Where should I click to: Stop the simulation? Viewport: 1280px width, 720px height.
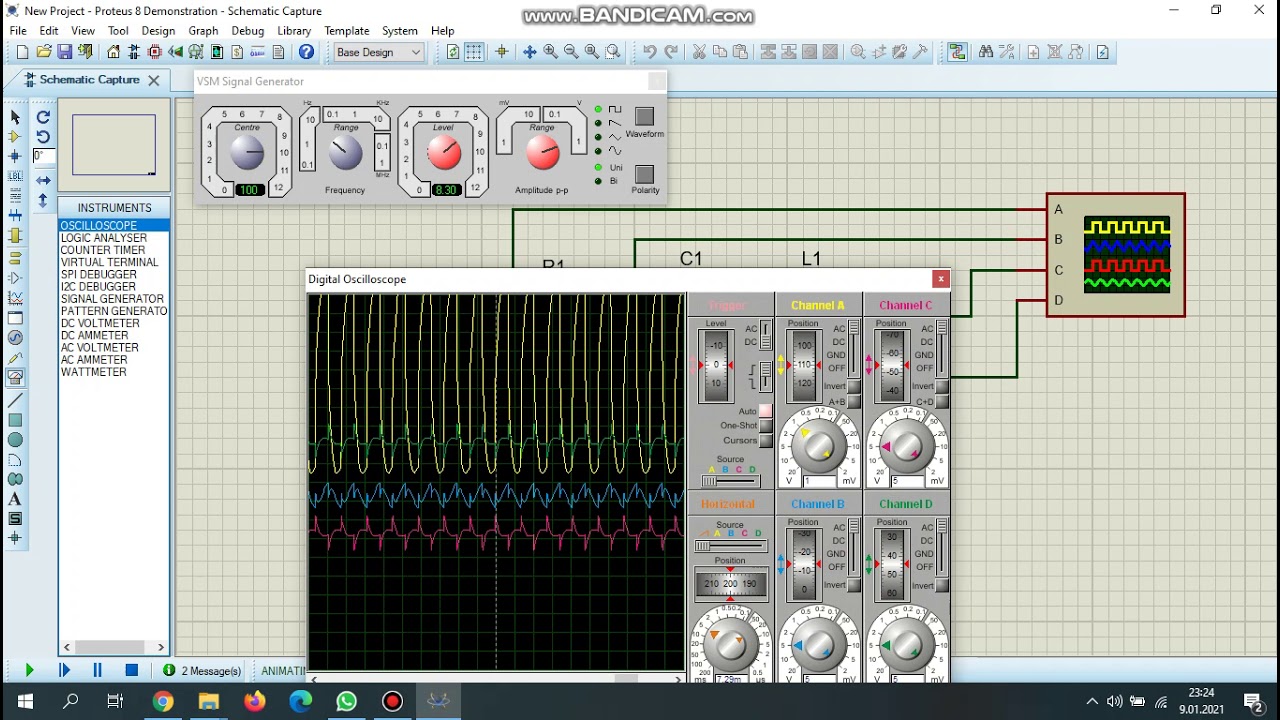coord(131,671)
